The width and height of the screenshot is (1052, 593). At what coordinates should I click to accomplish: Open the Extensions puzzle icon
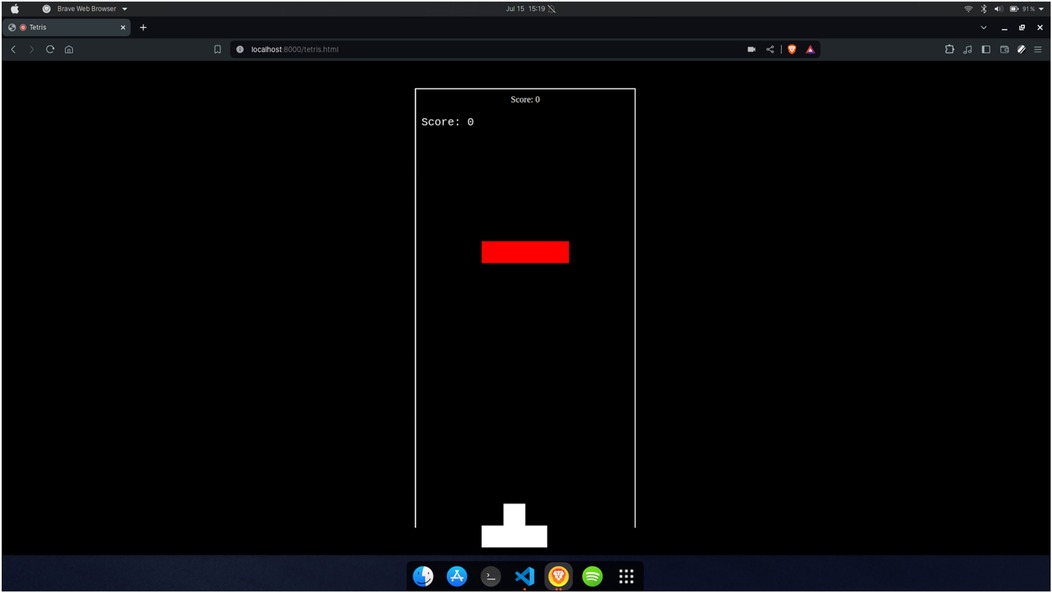click(949, 49)
